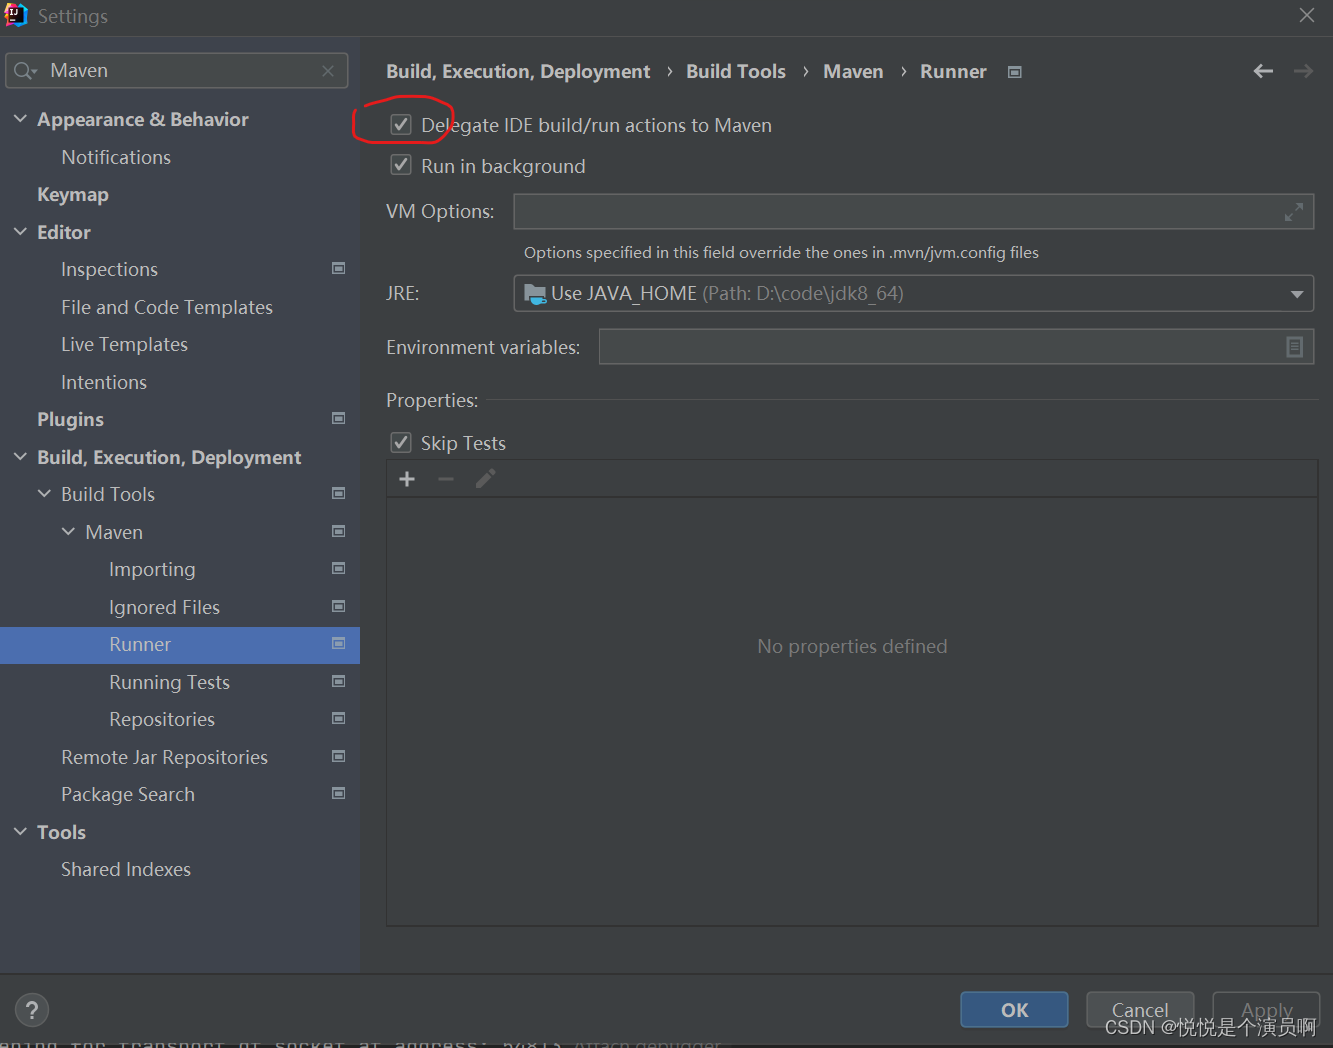Viewport: 1333px width, 1048px height.
Task: Select Ignored Files under Maven
Action: [x=164, y=607]
